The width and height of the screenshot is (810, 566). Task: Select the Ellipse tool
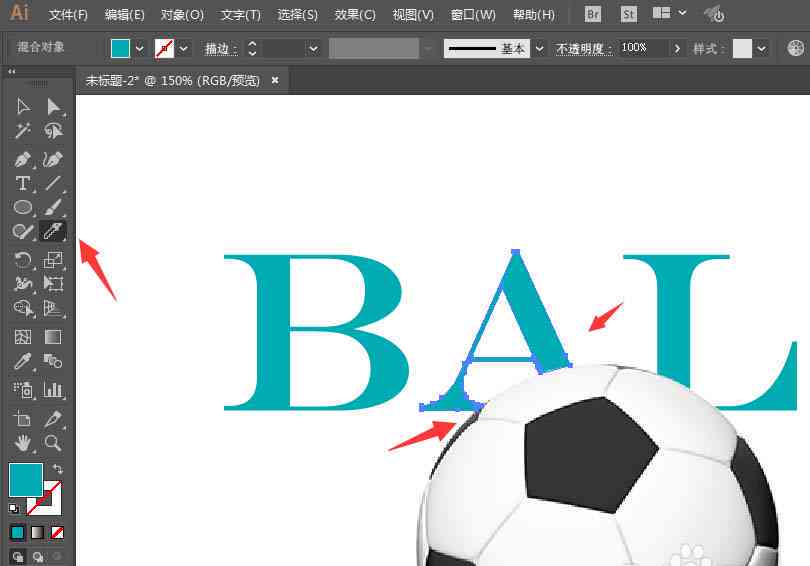[x=23, y=207]
